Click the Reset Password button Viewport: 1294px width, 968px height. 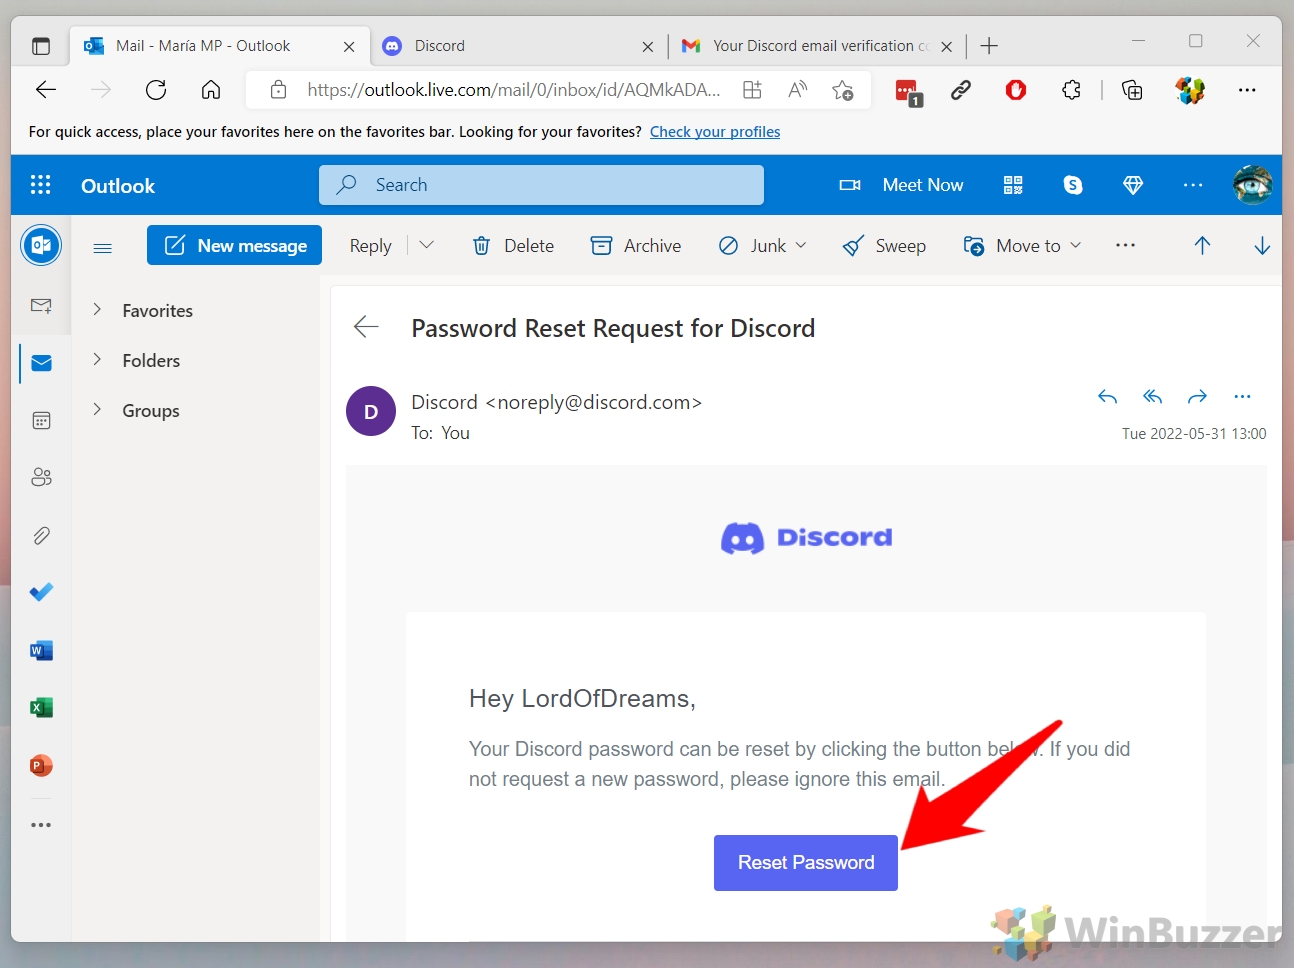(x=806, y=862)
